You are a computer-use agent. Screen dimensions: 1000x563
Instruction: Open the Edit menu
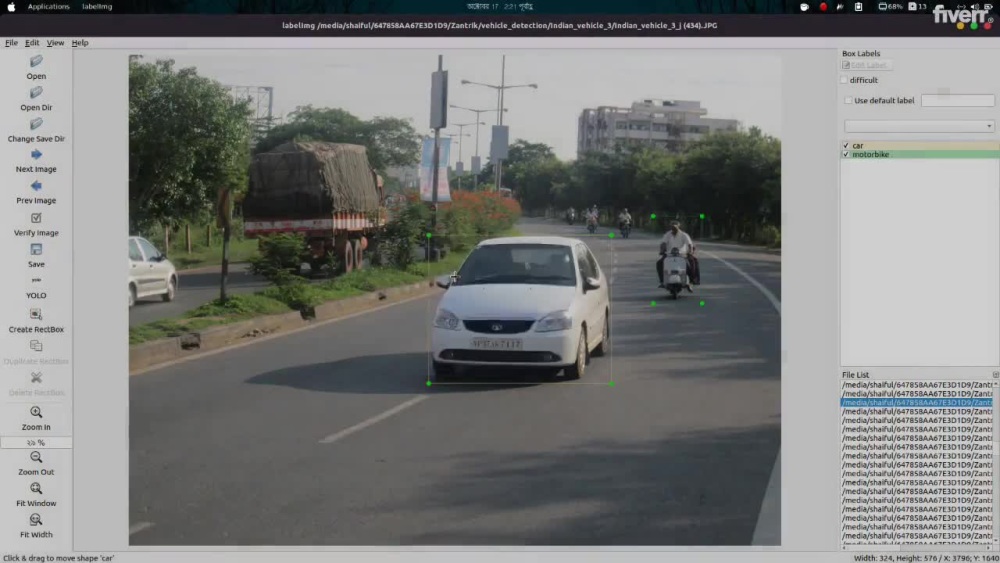[32, 43]
